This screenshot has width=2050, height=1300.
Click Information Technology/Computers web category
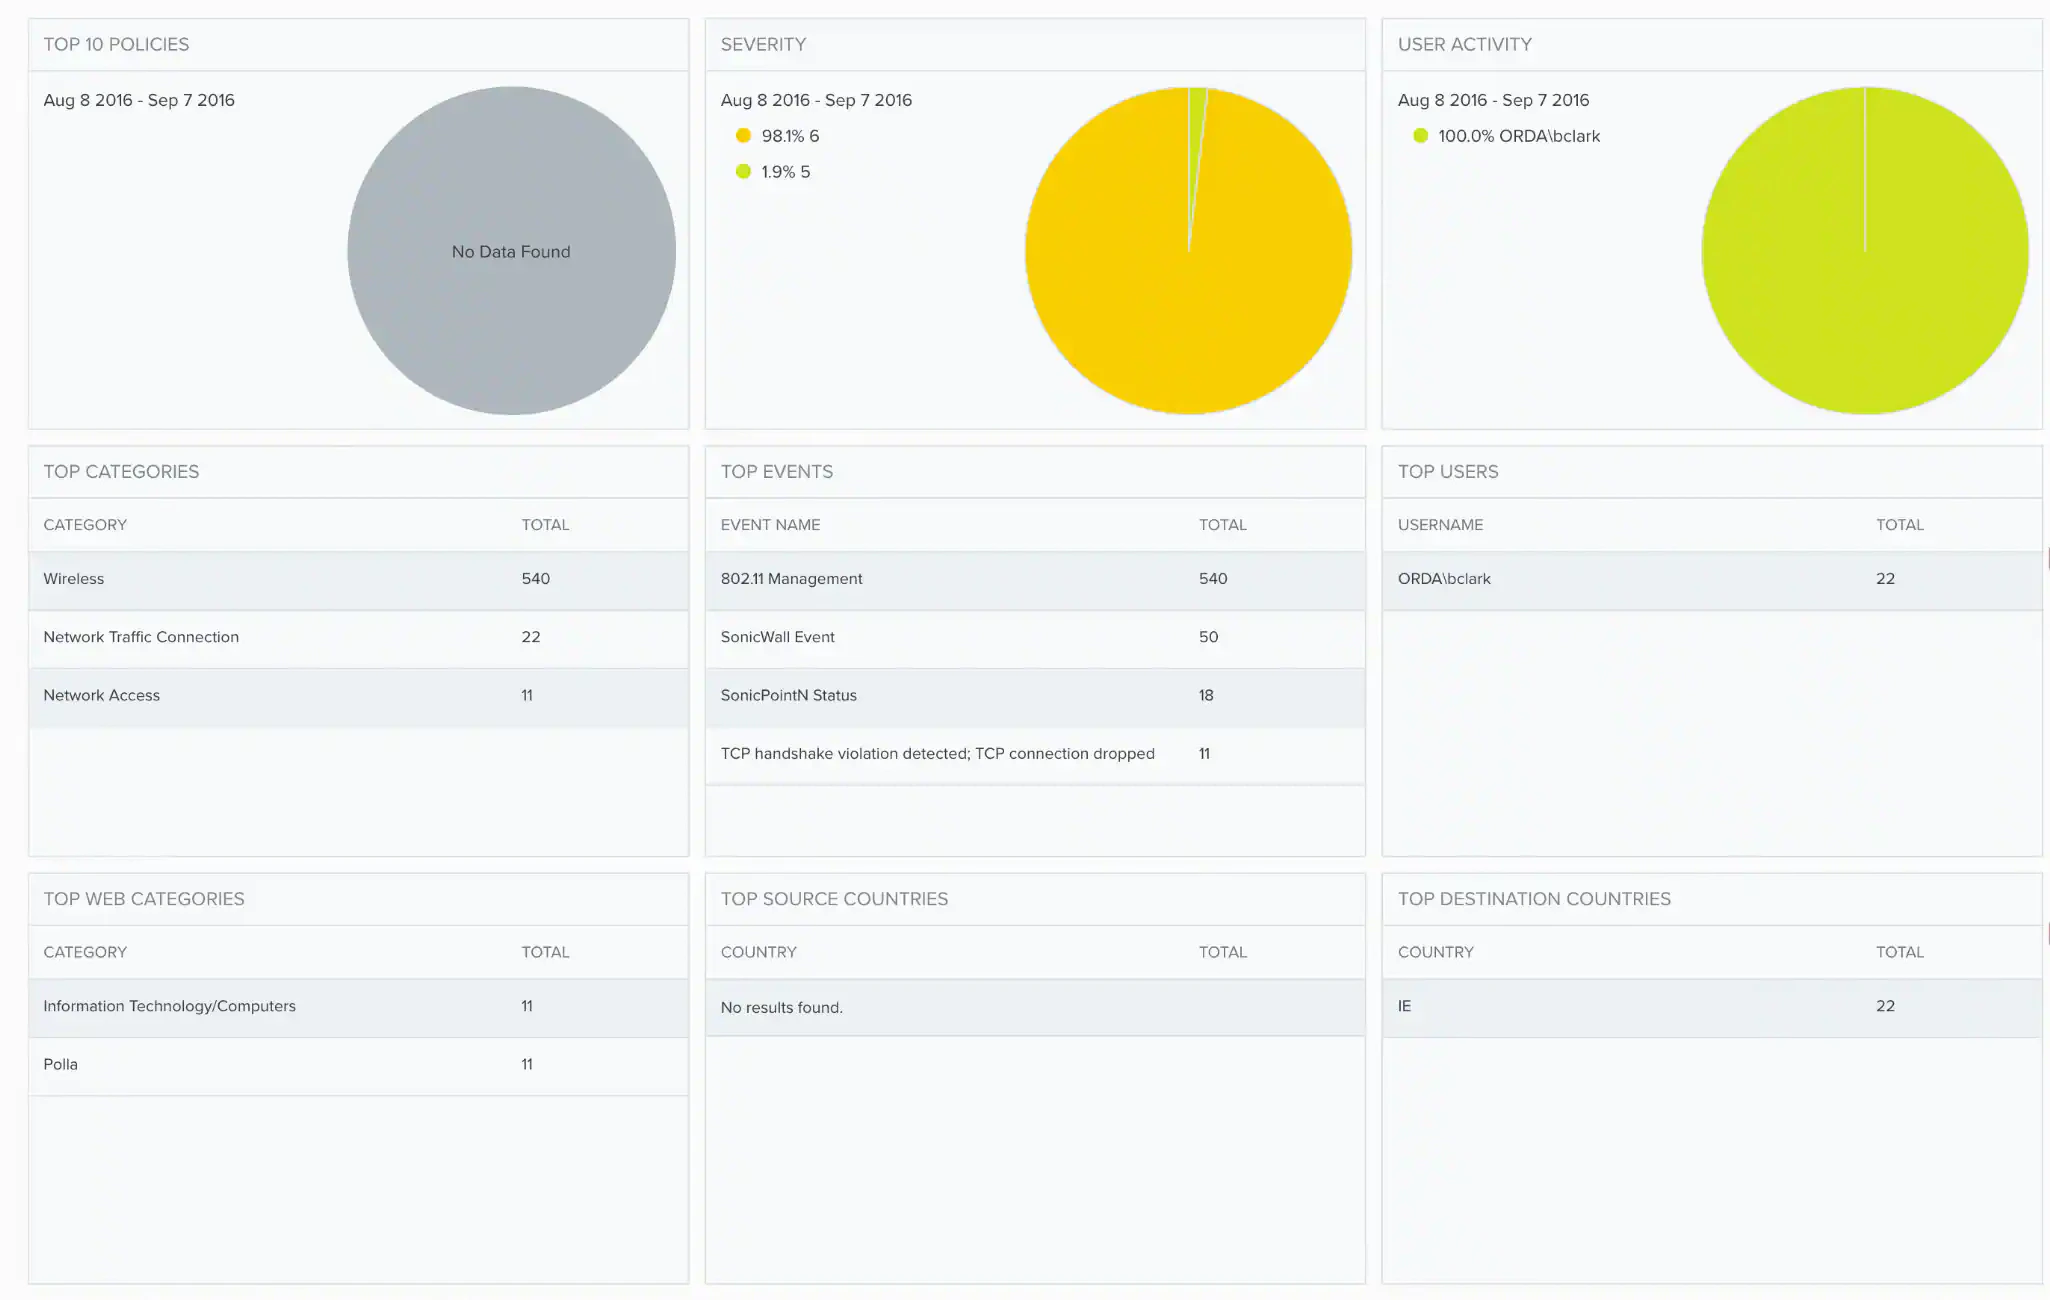[169, 1006]
